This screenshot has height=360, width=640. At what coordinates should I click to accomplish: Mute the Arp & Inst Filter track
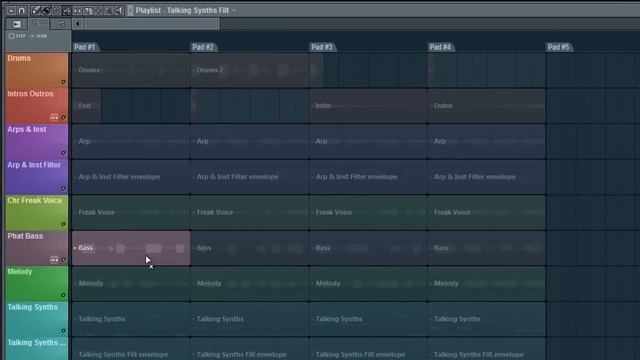63,189
